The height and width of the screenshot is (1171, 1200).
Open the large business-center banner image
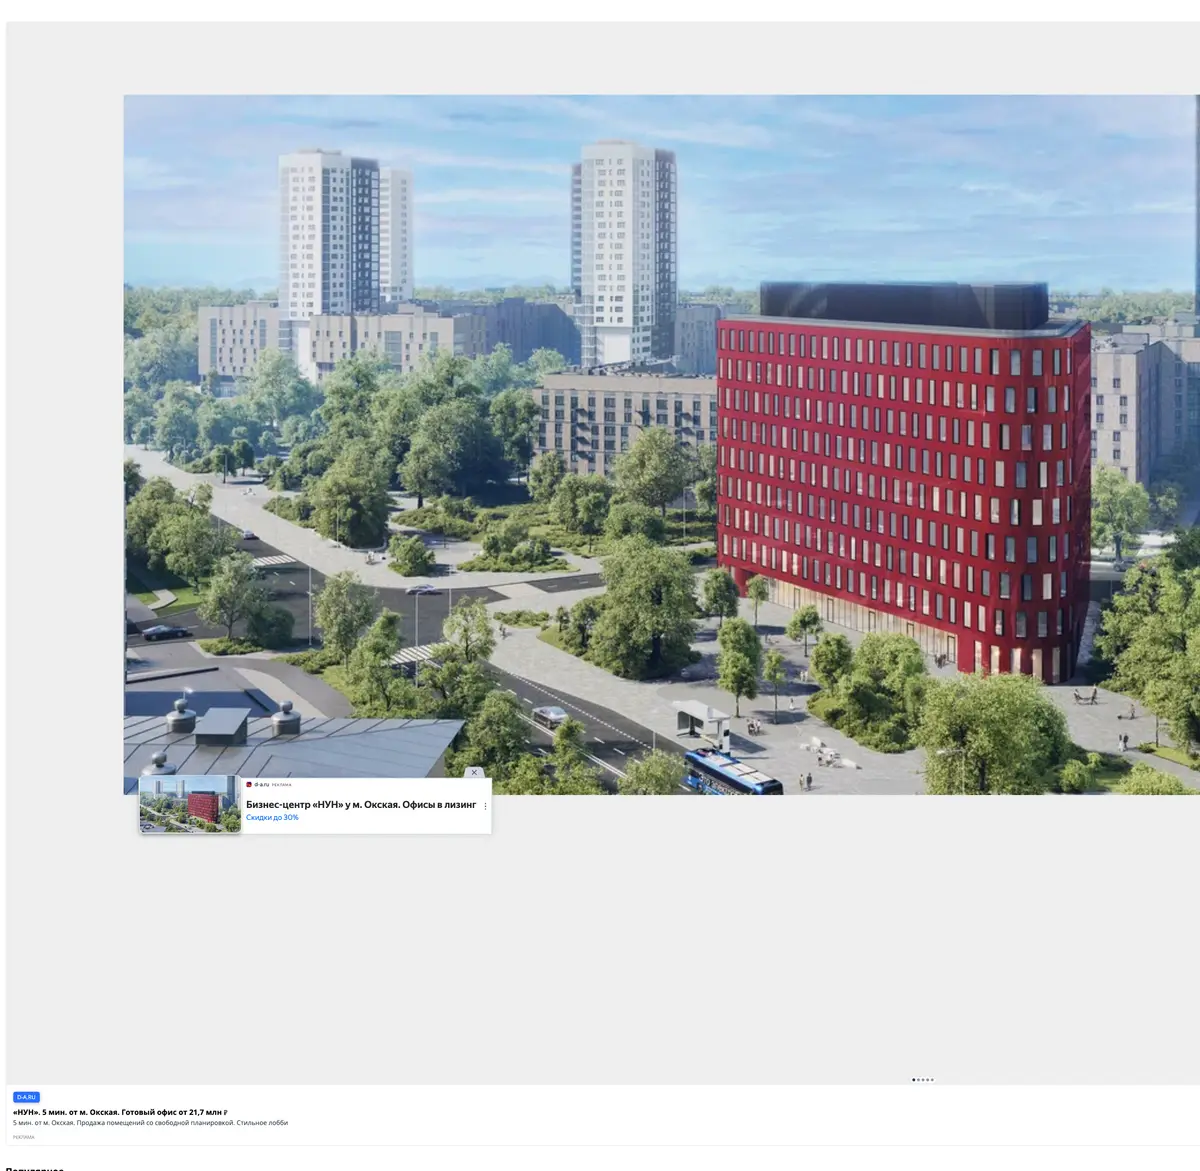[x=661, y=445]
